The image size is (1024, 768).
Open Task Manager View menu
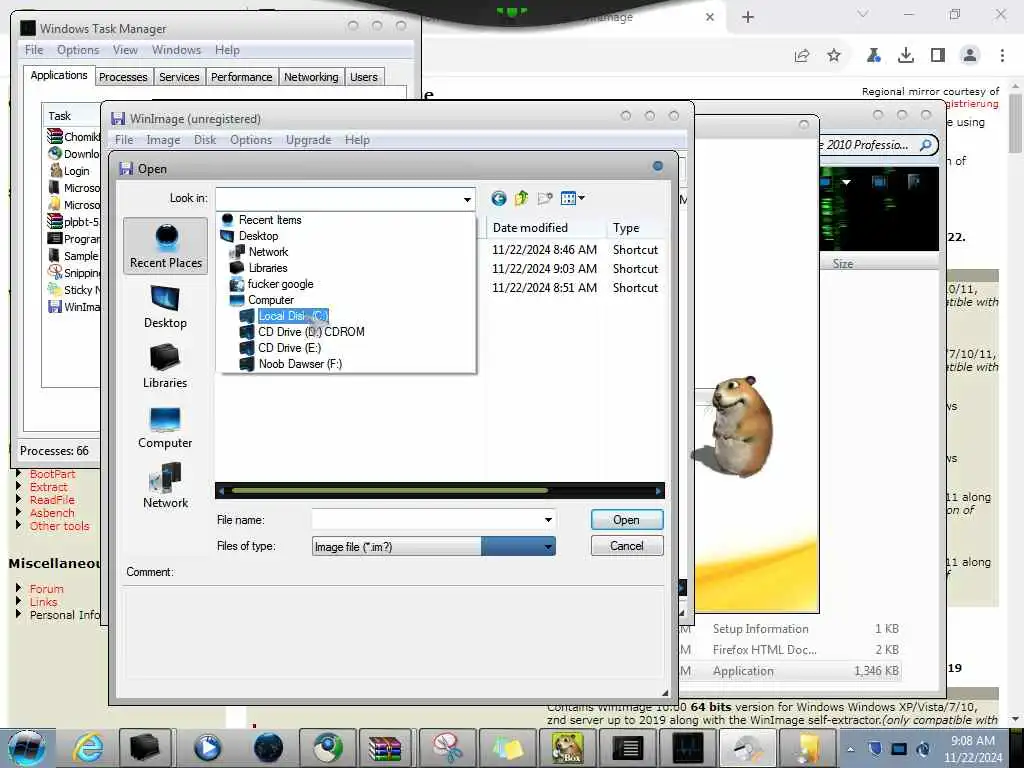point(125,50)
